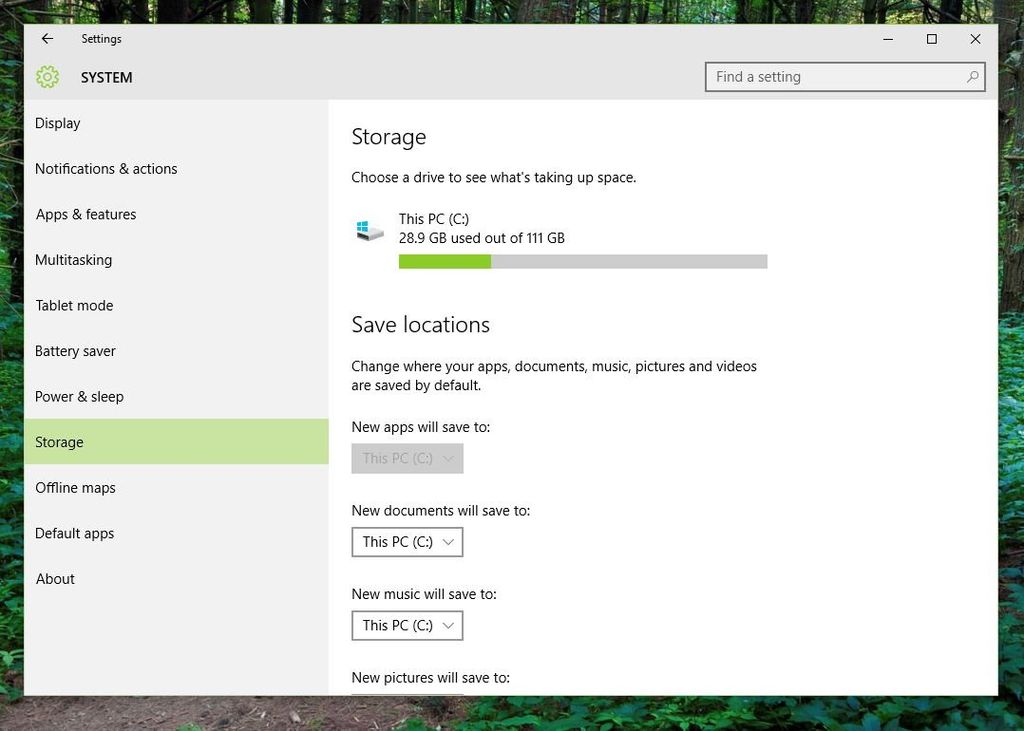Minimize the Settings window
This screenshot has height=731, width=1024.
[888, 39]
